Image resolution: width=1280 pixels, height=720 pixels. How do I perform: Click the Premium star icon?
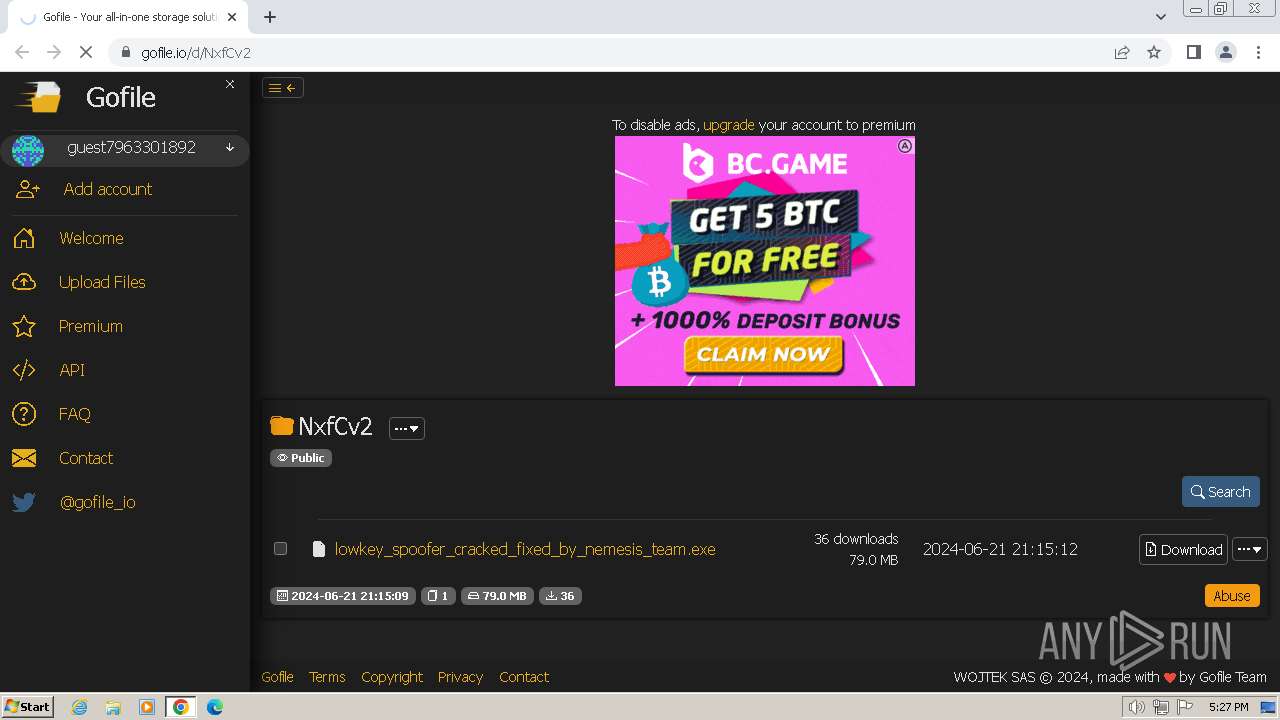coord(24,326)
